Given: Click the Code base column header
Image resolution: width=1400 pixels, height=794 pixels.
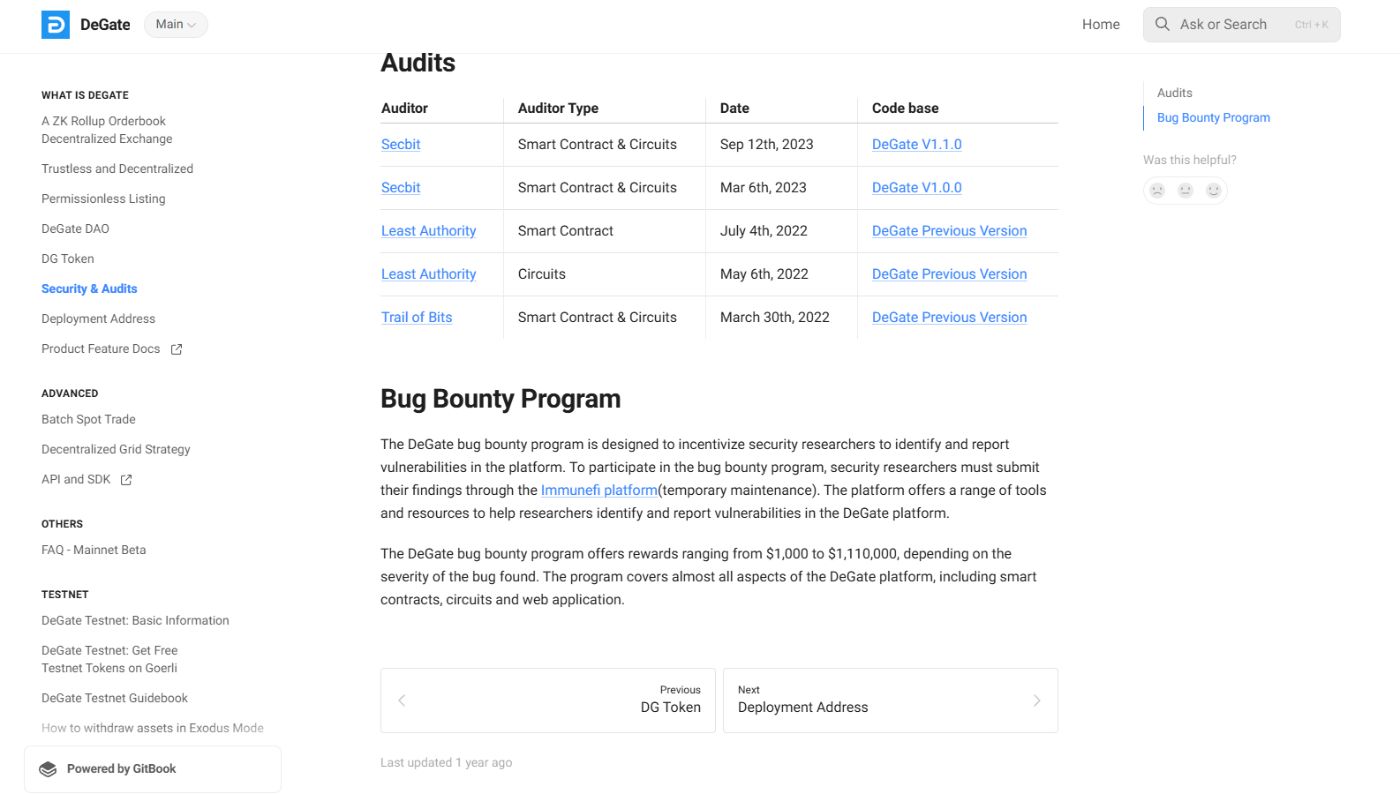Looking at the screenshot, I should click(x=905, y=108).
